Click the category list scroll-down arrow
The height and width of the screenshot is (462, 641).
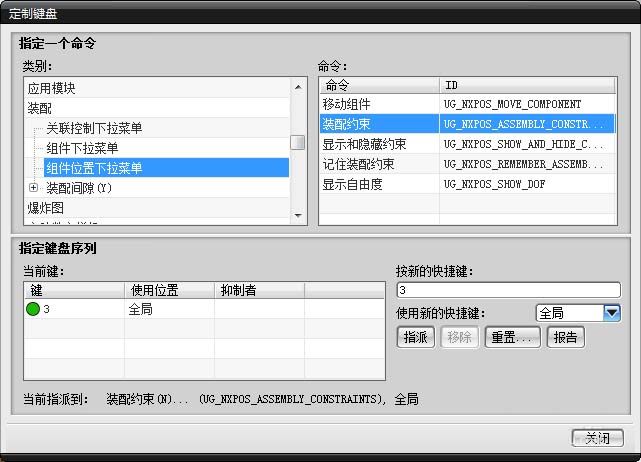point(298,215)
